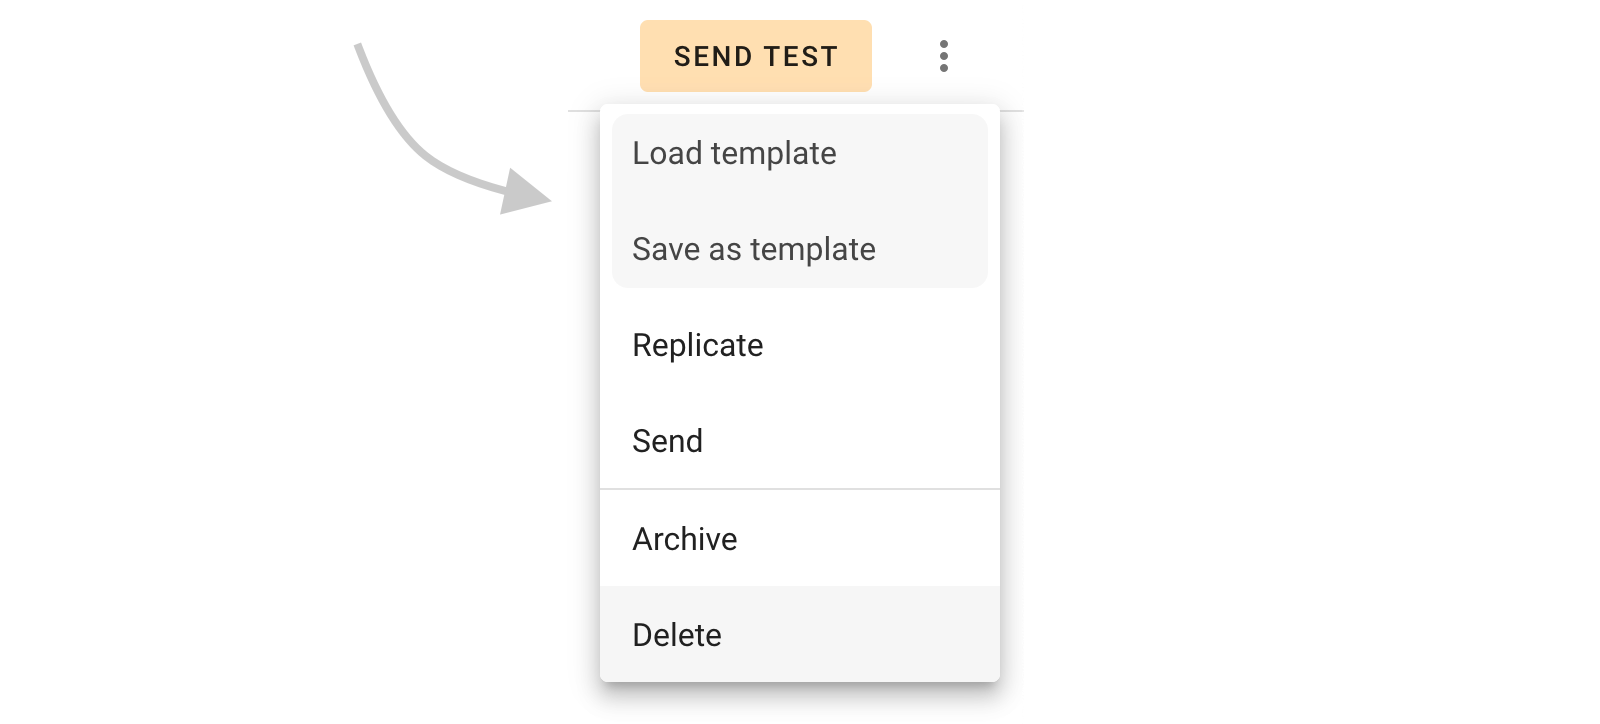Viewport: 1600px width, 724px height.
Task: Select 'Send' from the options list
Action: (x=668, y=440)
